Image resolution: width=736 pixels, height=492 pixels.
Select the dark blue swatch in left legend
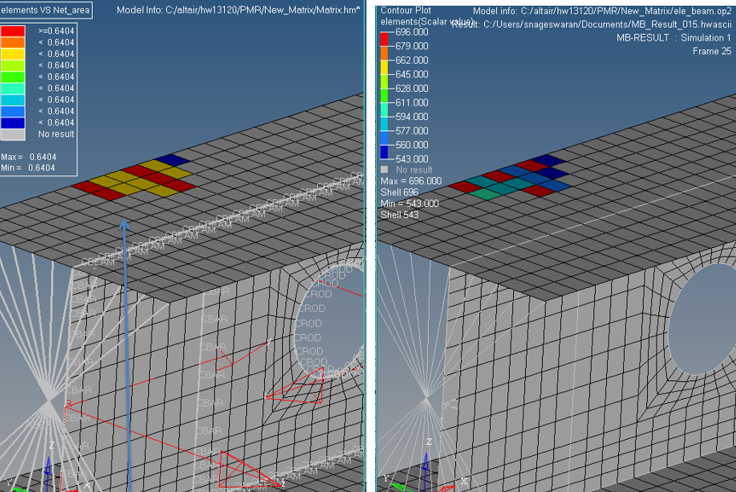point(13,122)
